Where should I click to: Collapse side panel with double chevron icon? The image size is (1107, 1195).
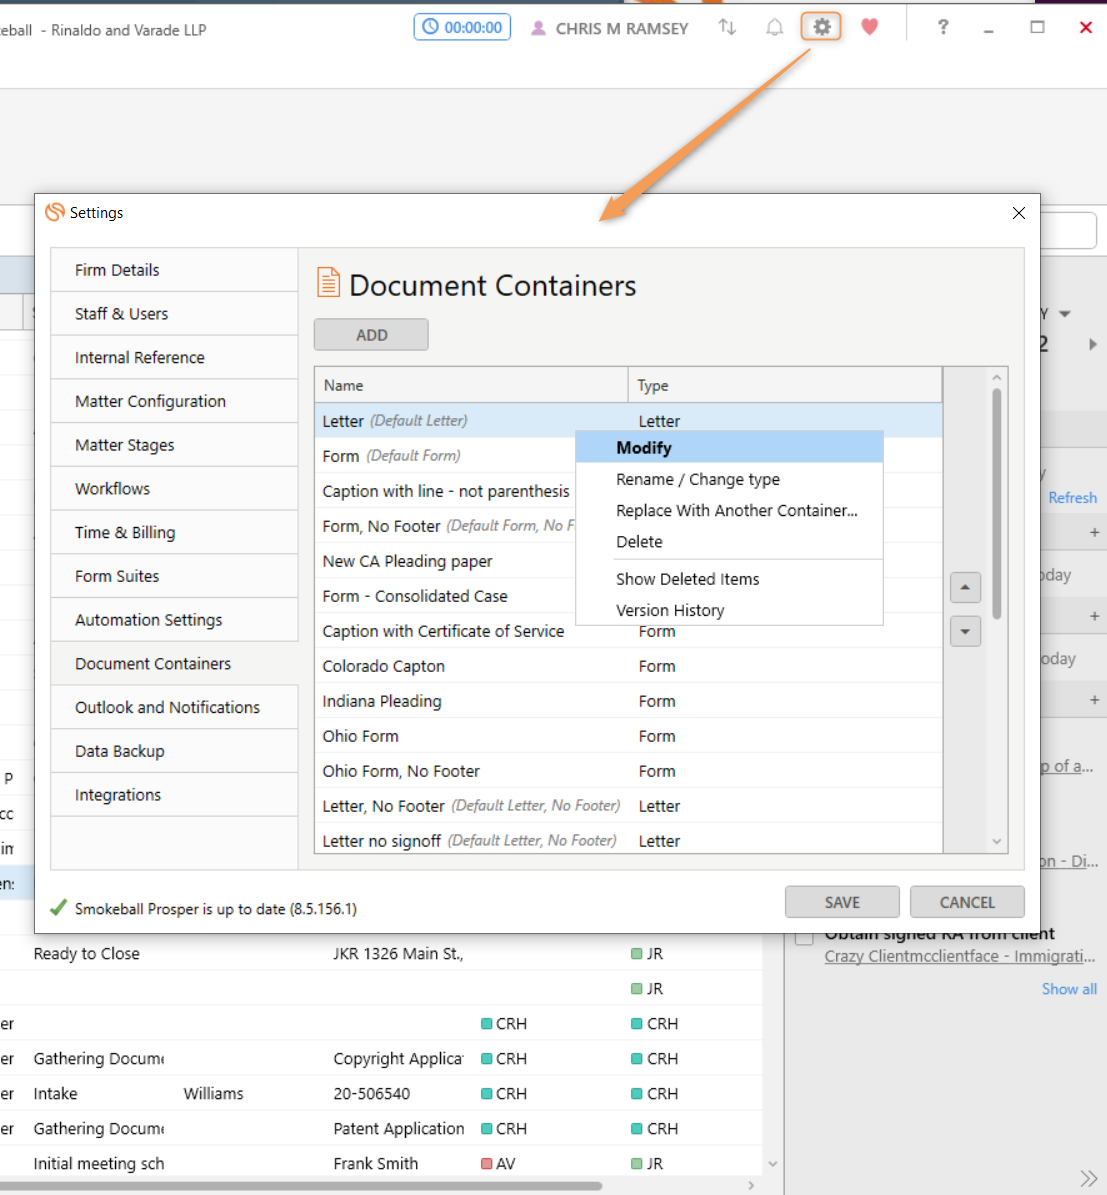click(1089, 1178)
